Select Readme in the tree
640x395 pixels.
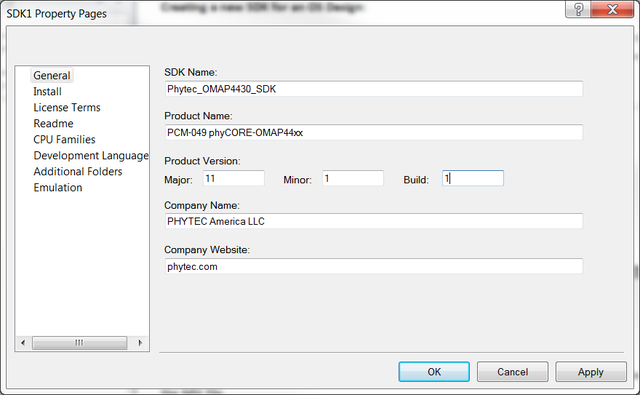coord(53,123)
